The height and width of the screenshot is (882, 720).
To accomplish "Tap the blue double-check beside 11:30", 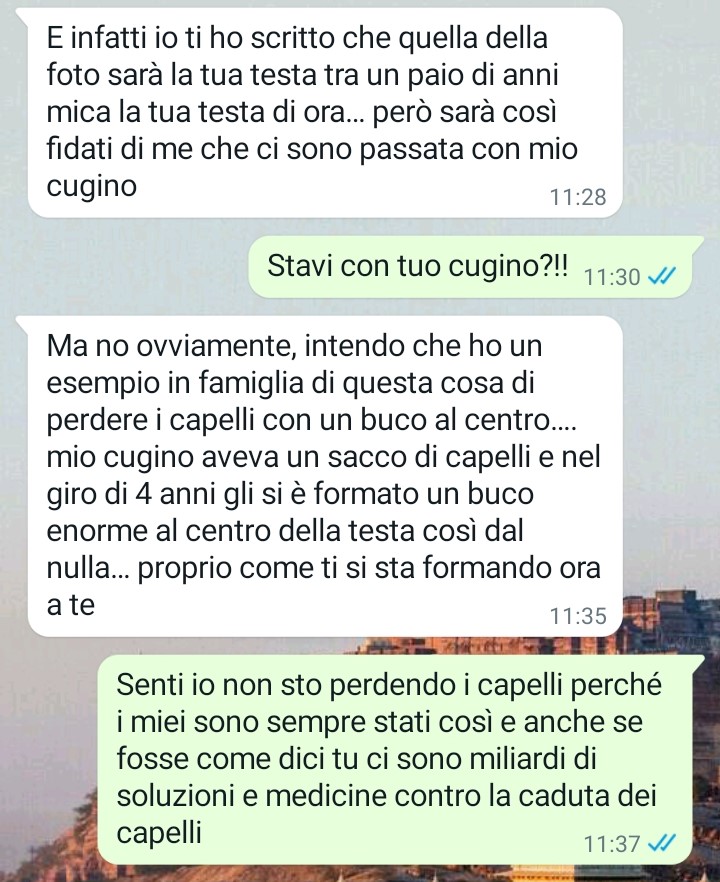I will [662, 276].
